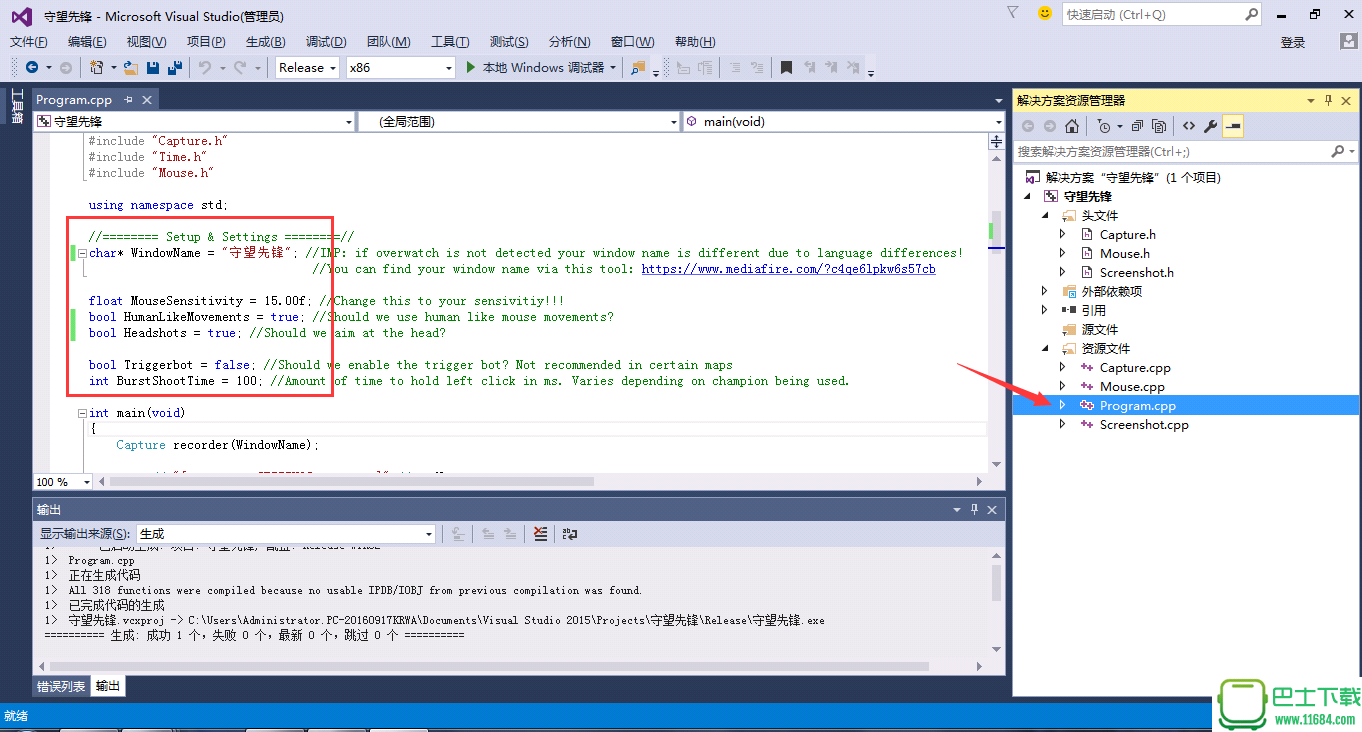Screen dimensions: 1362x732
Task: Click the Home icon in Solution Explorer
Action: [1072, 126]
